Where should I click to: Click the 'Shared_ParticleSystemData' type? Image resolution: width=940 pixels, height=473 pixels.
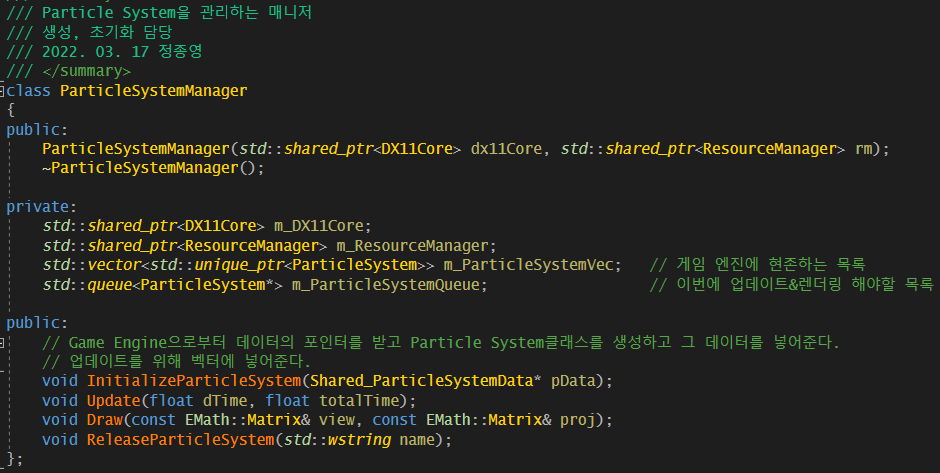click(x=421, y=381)
